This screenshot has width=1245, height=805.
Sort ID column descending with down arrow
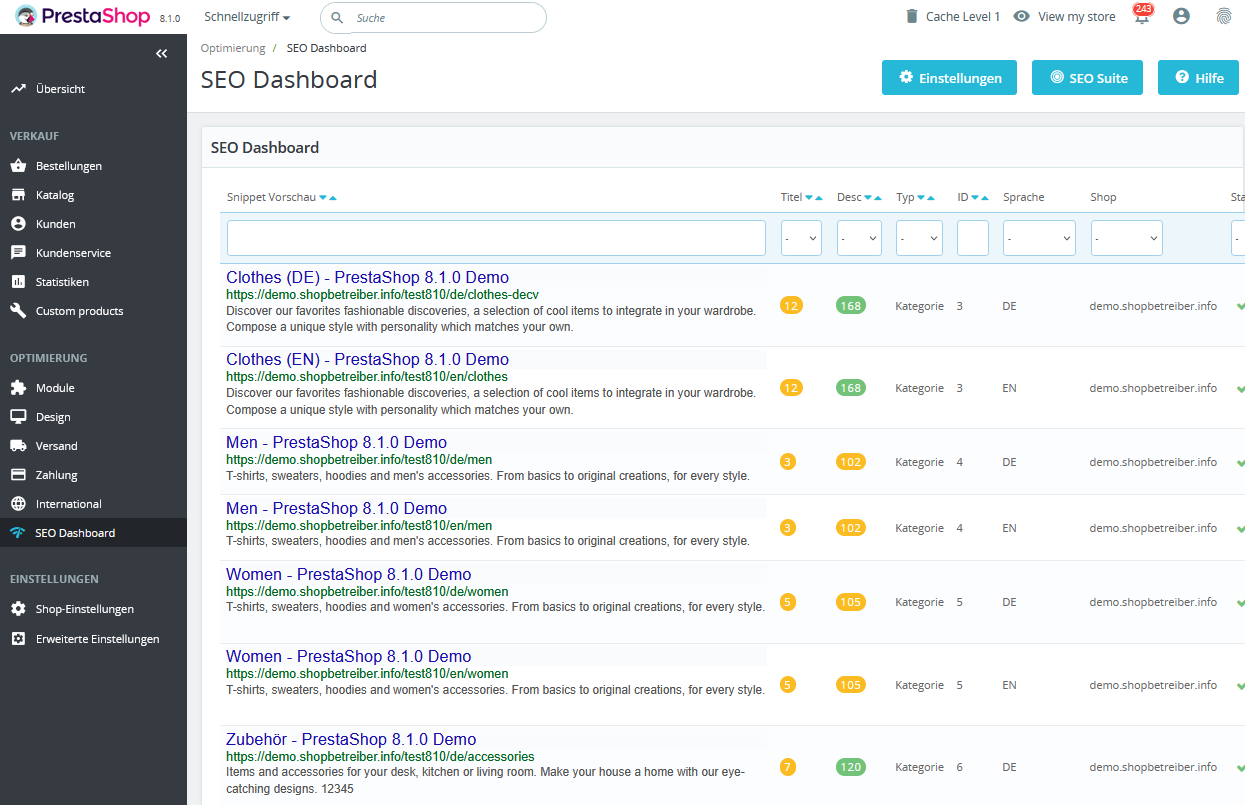[x=975, y=198]
